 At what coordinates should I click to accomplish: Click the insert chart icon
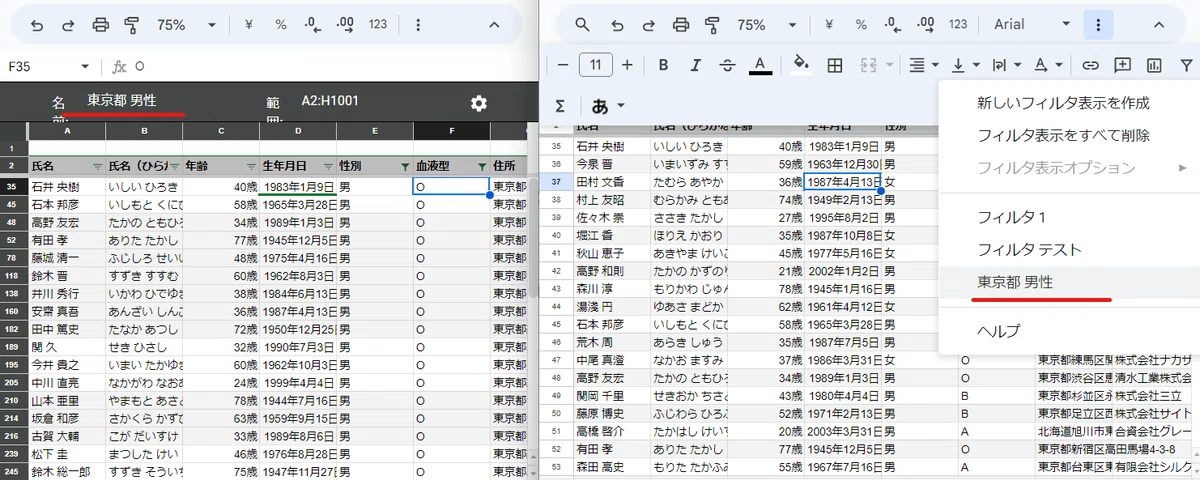coord(1155,65)
